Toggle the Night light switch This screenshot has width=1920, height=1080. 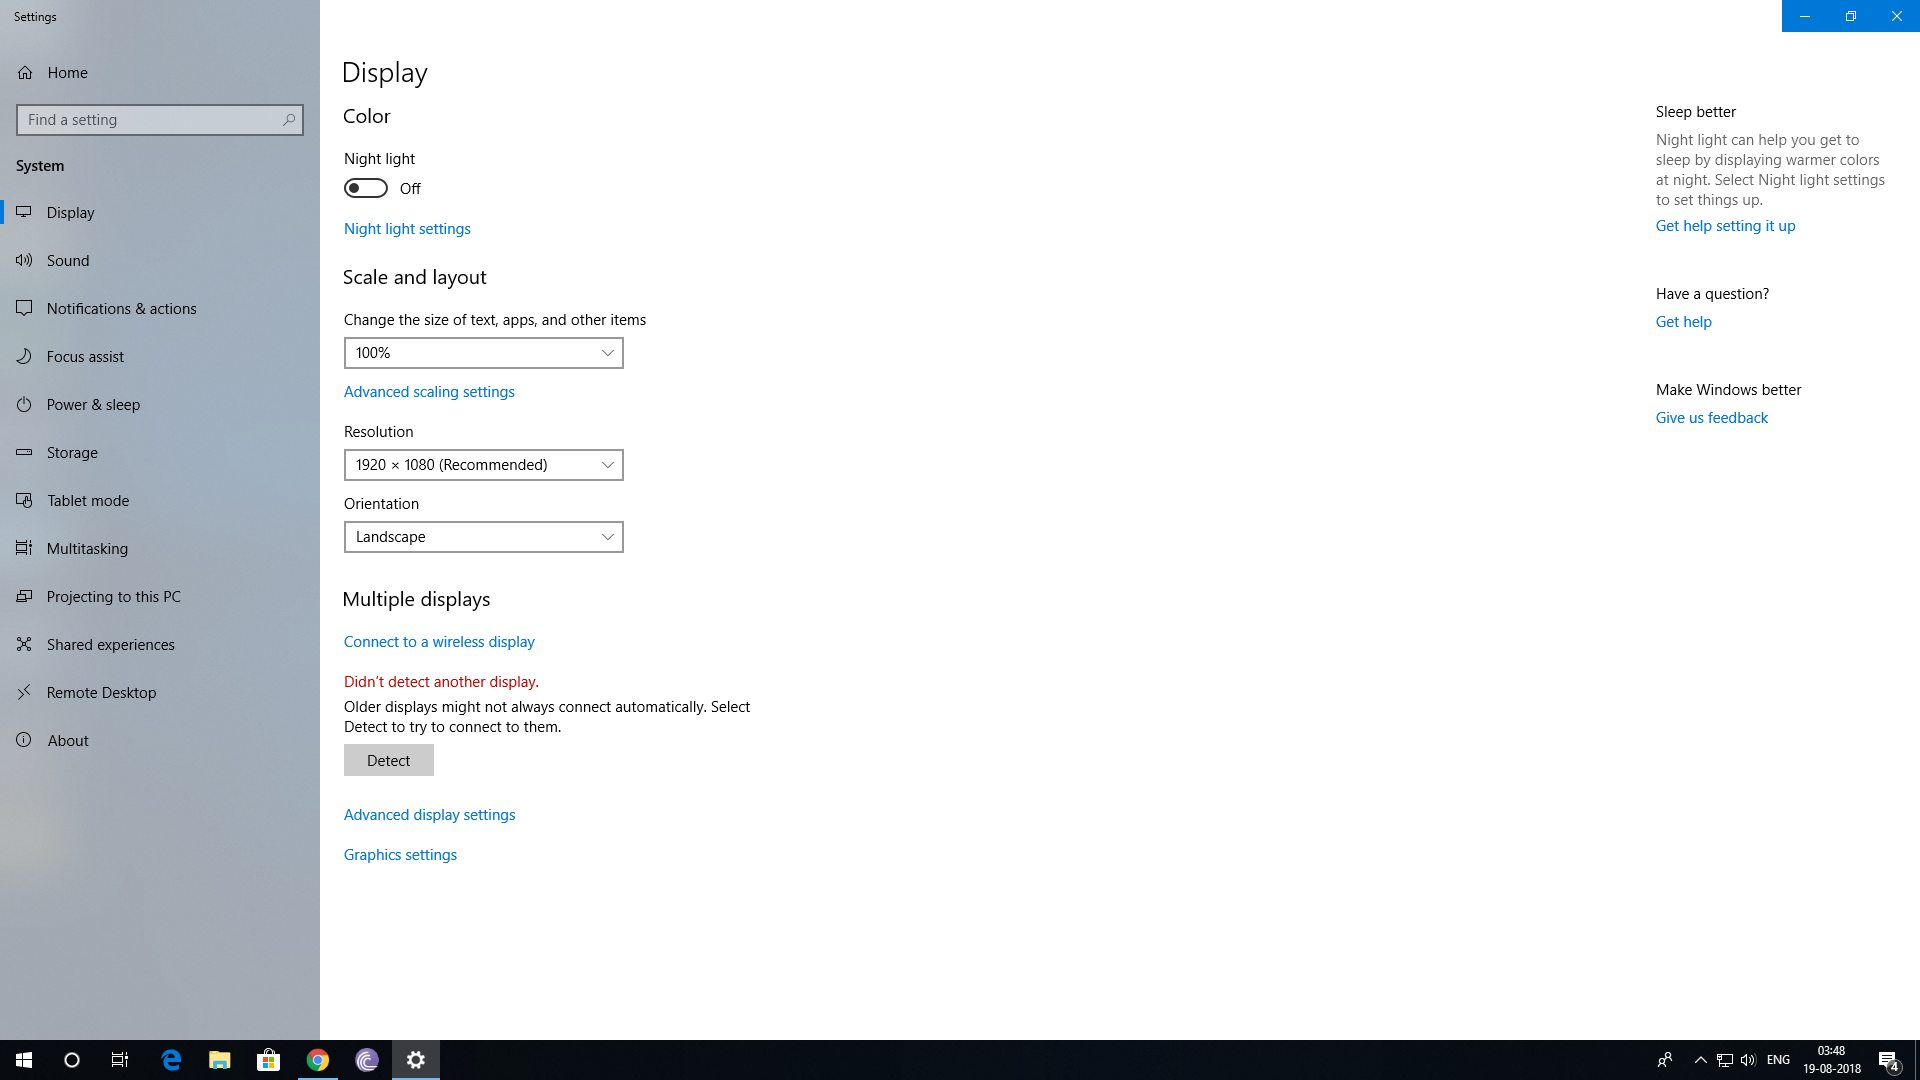click(366, 189)
